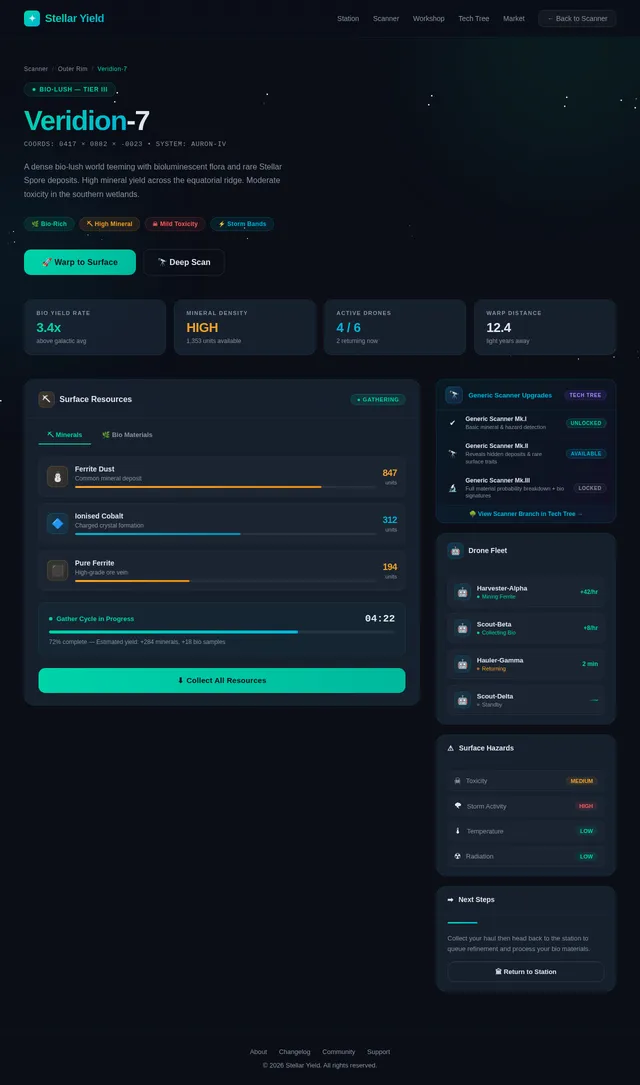640x1085 pixels.
Task: Toggle the Bio-Rich trait tag
Action: pyautogui.click(x=49, y=224)
